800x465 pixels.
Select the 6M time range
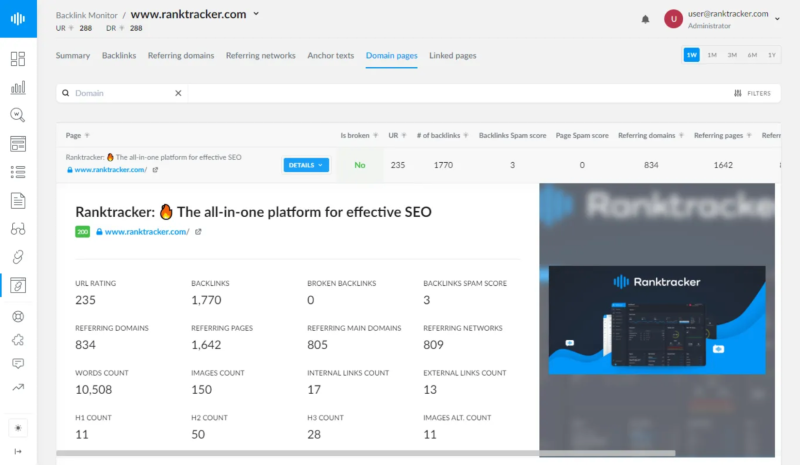[752, 55]
